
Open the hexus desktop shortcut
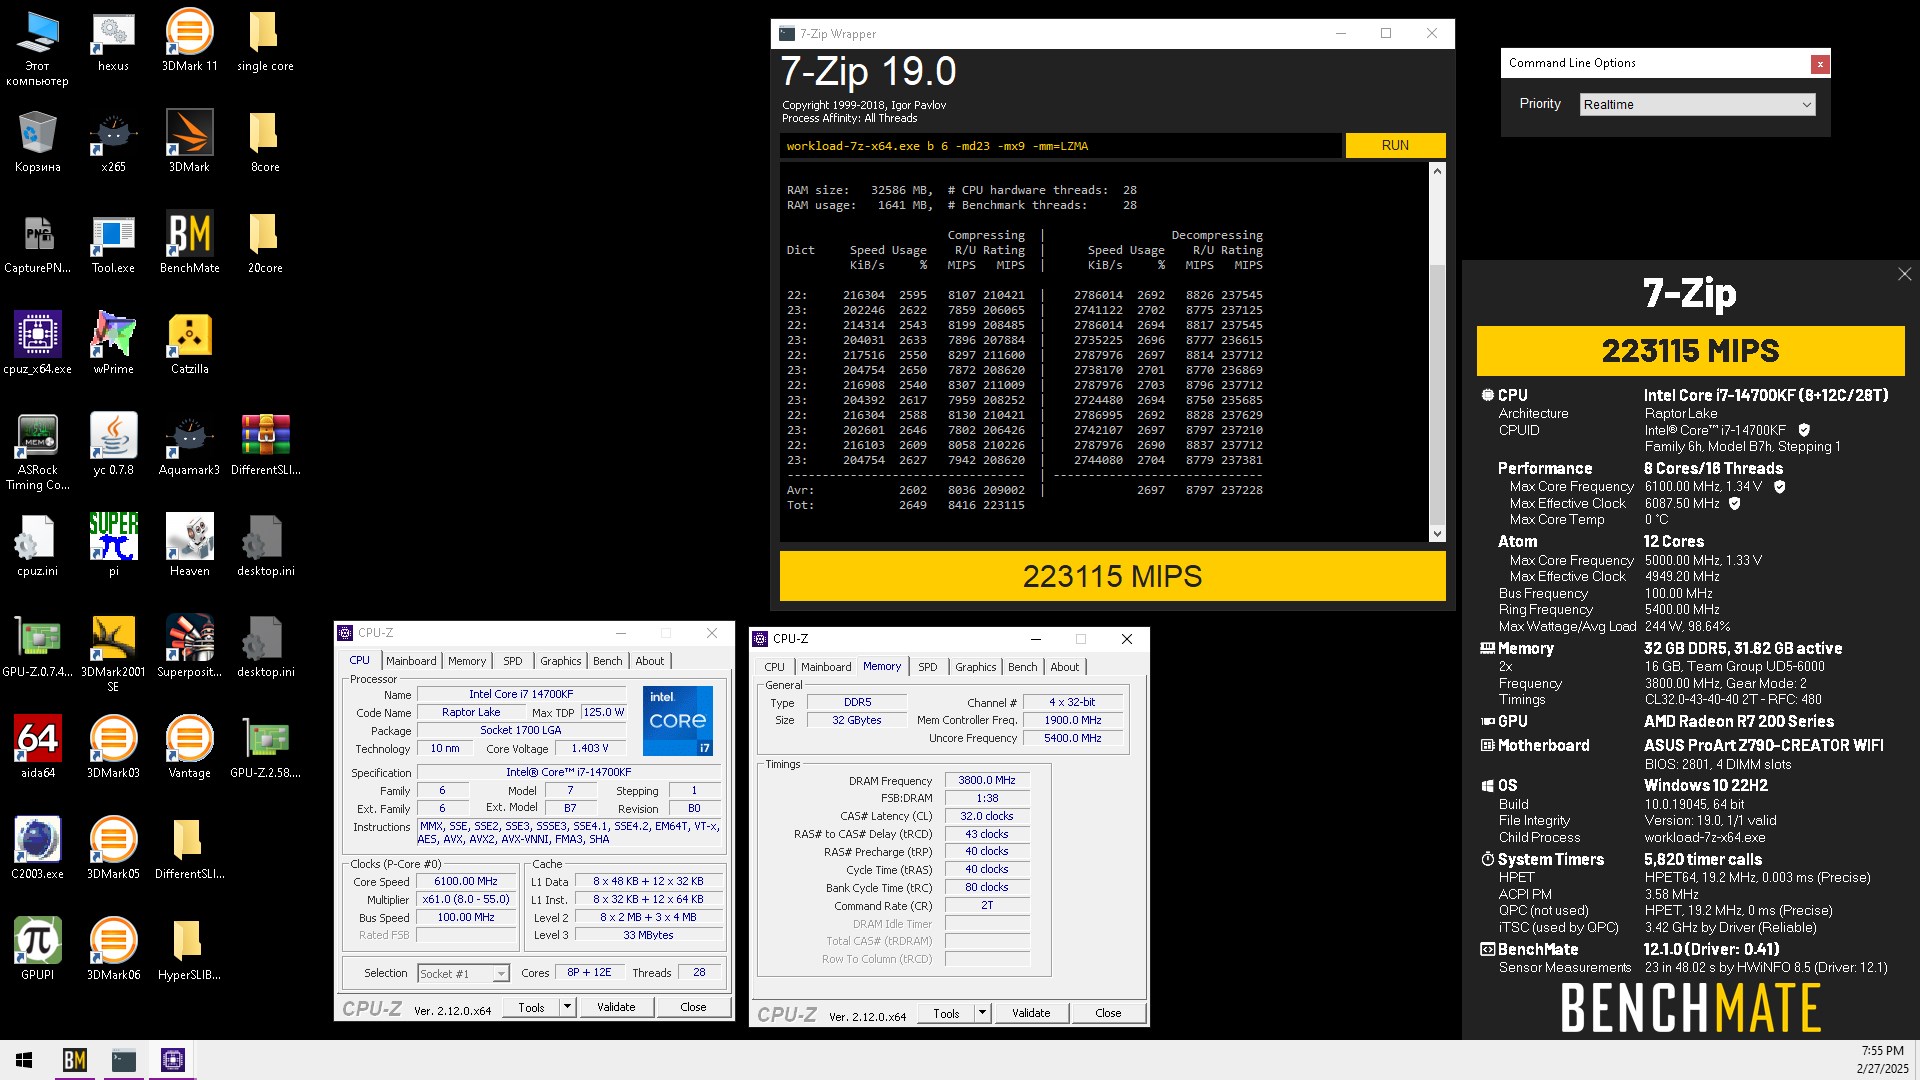coord(113,41)
